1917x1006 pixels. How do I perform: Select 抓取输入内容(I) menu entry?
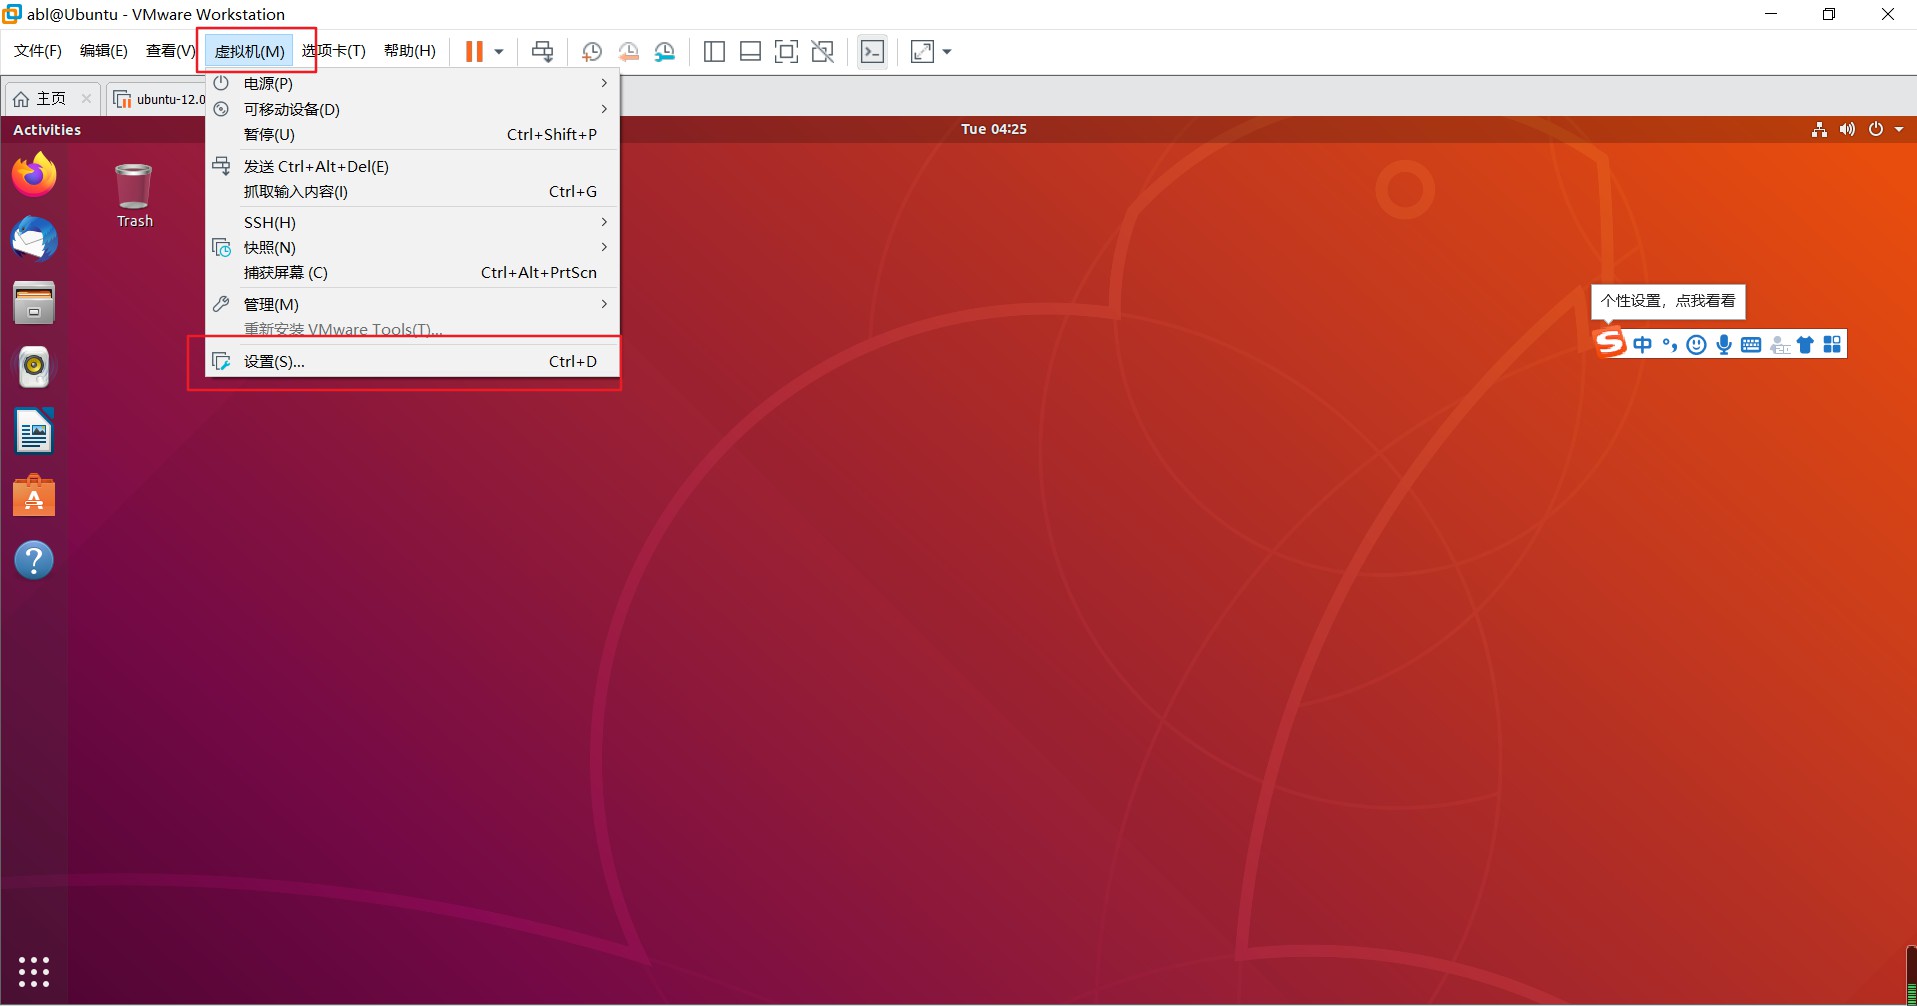tap(413, 191)
